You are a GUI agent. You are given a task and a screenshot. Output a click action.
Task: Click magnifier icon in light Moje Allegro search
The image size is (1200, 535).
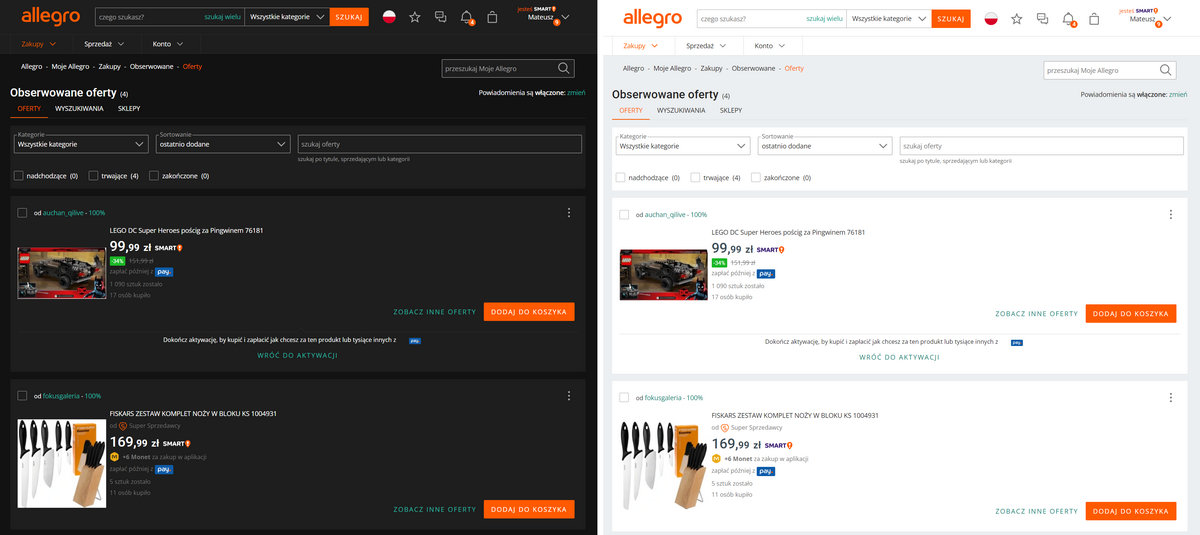1167,70
